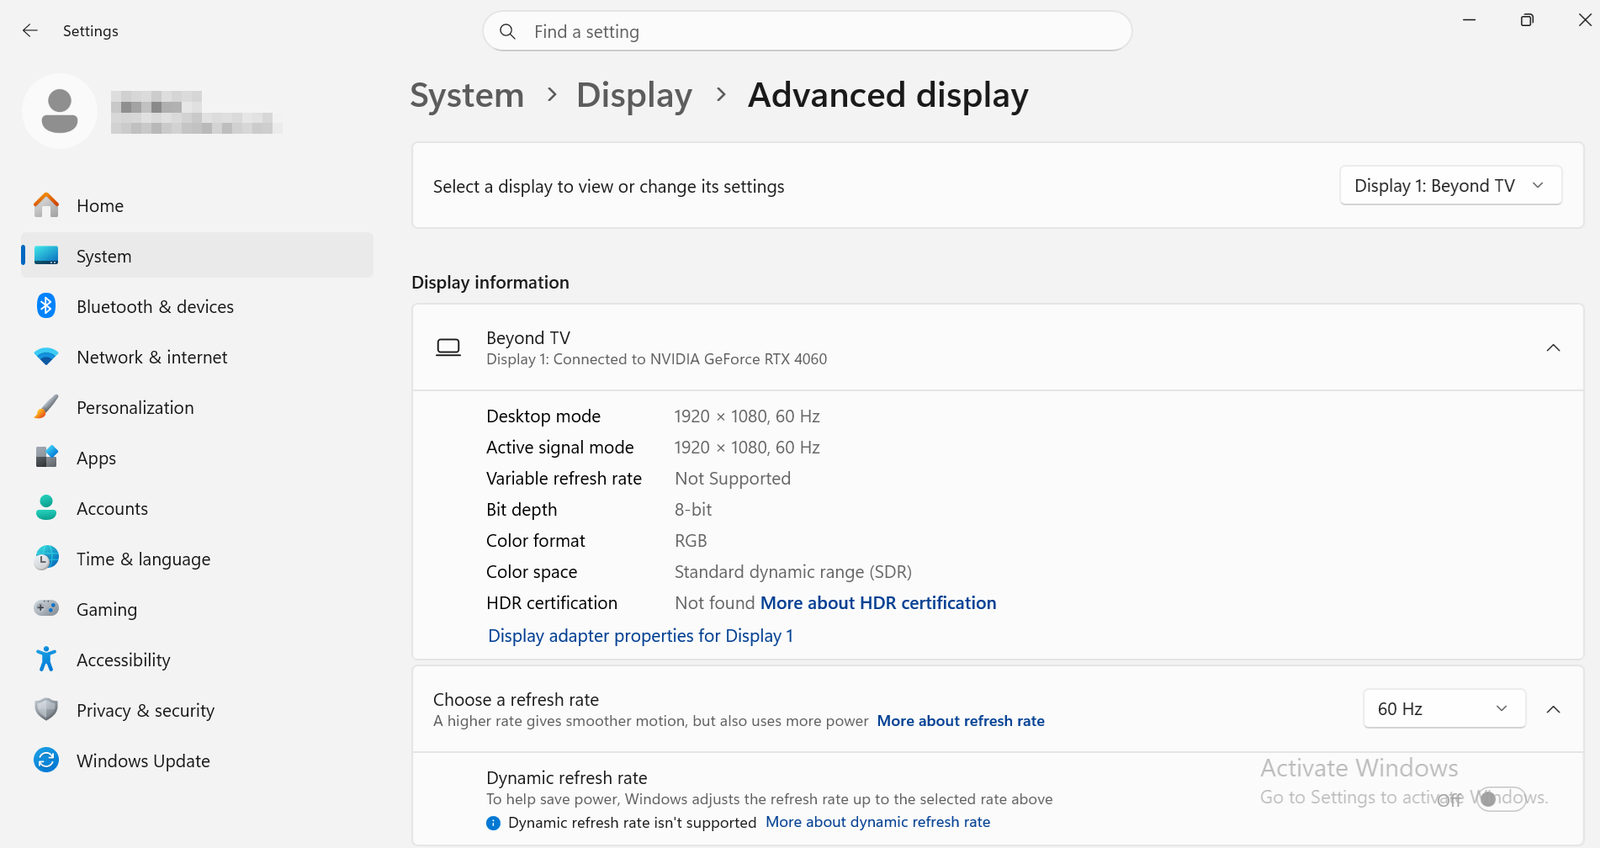Click the Windows Update sync icon
The height and width of the screenshot is (848, 1600).
[46, 760]
